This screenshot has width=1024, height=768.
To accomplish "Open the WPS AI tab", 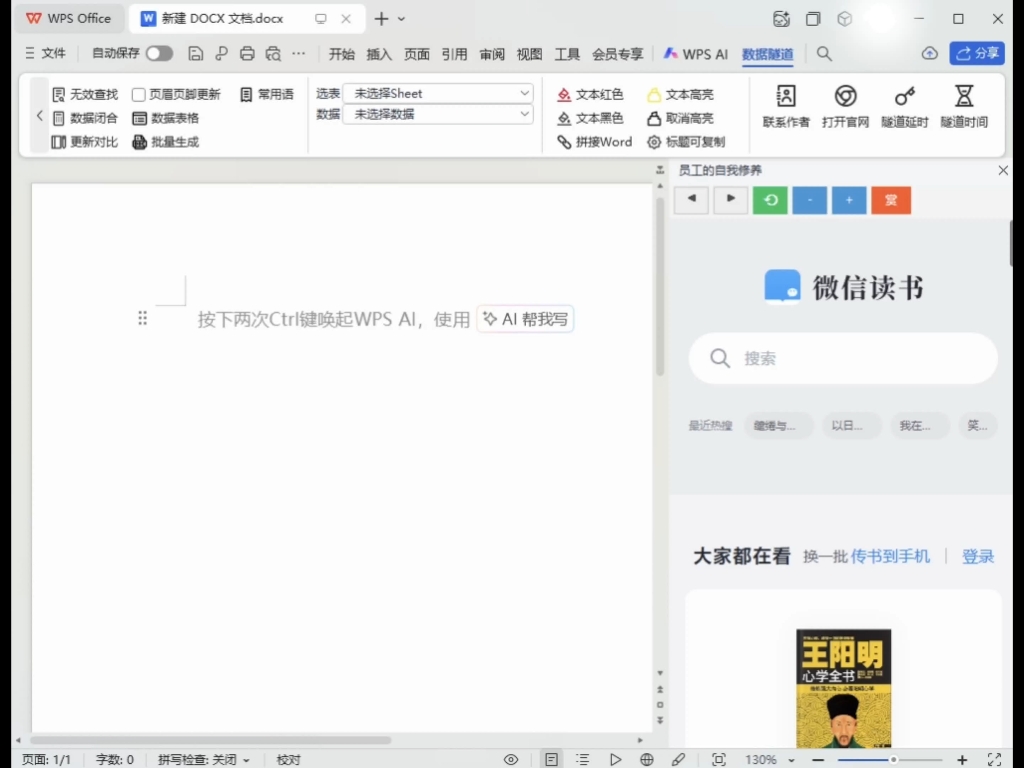I will (696, 54).
